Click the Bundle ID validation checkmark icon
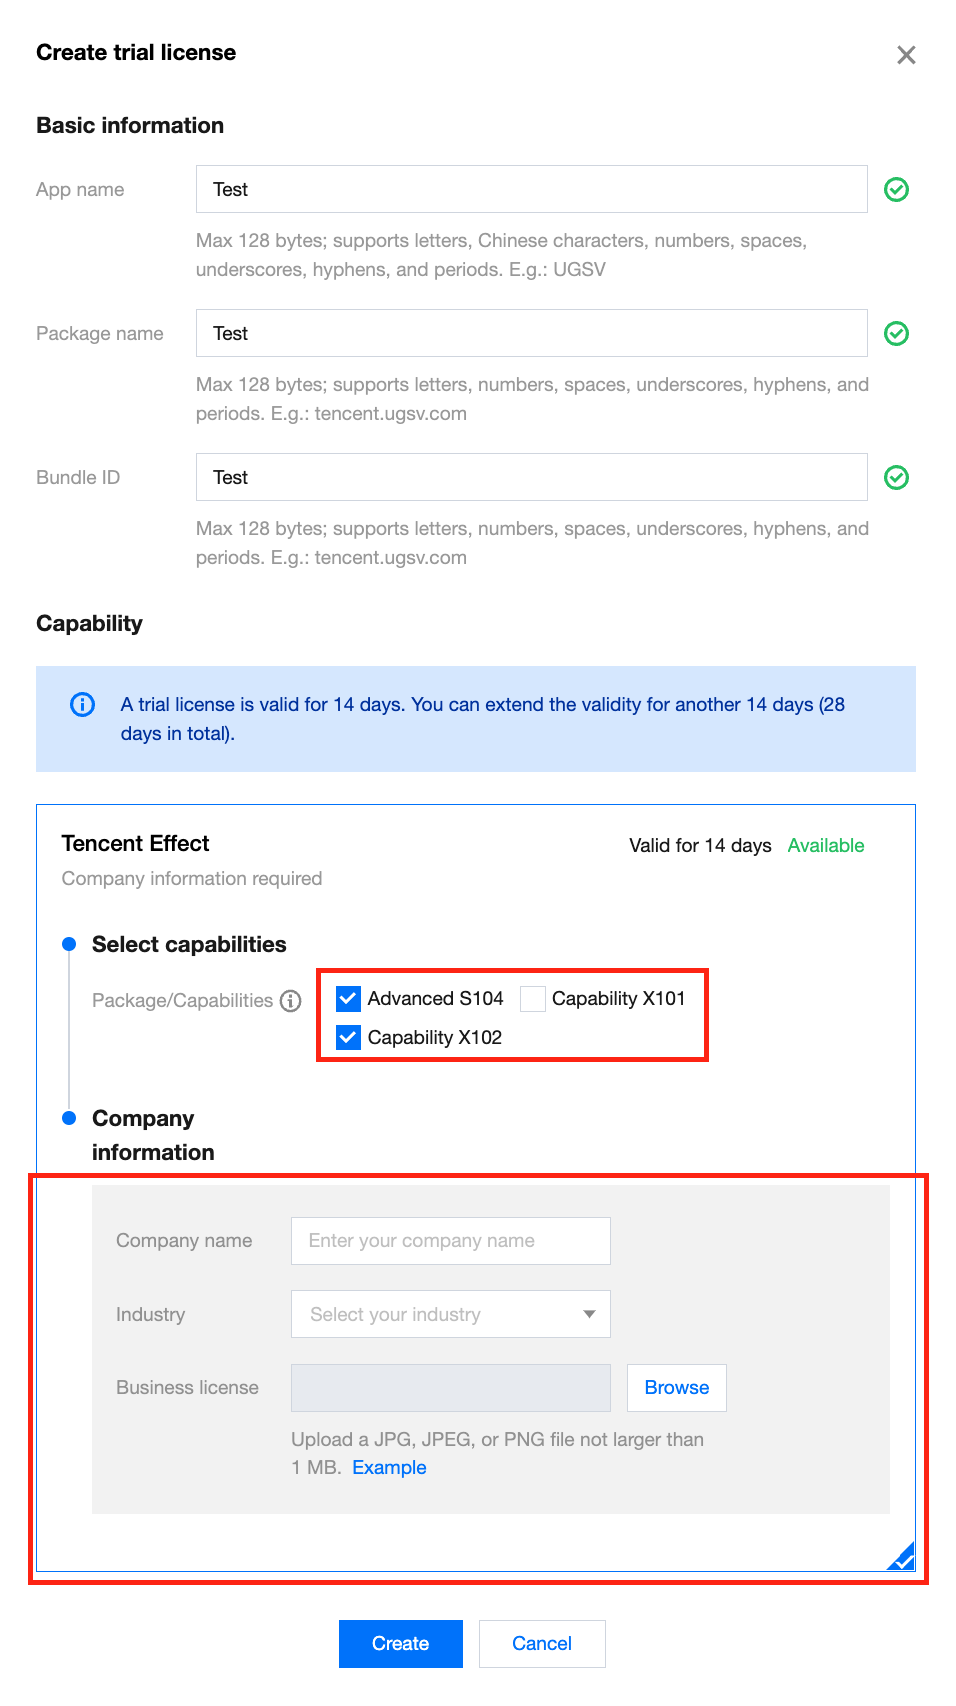The height and width of the screenshot is (1706, 956). pos(896,477)
